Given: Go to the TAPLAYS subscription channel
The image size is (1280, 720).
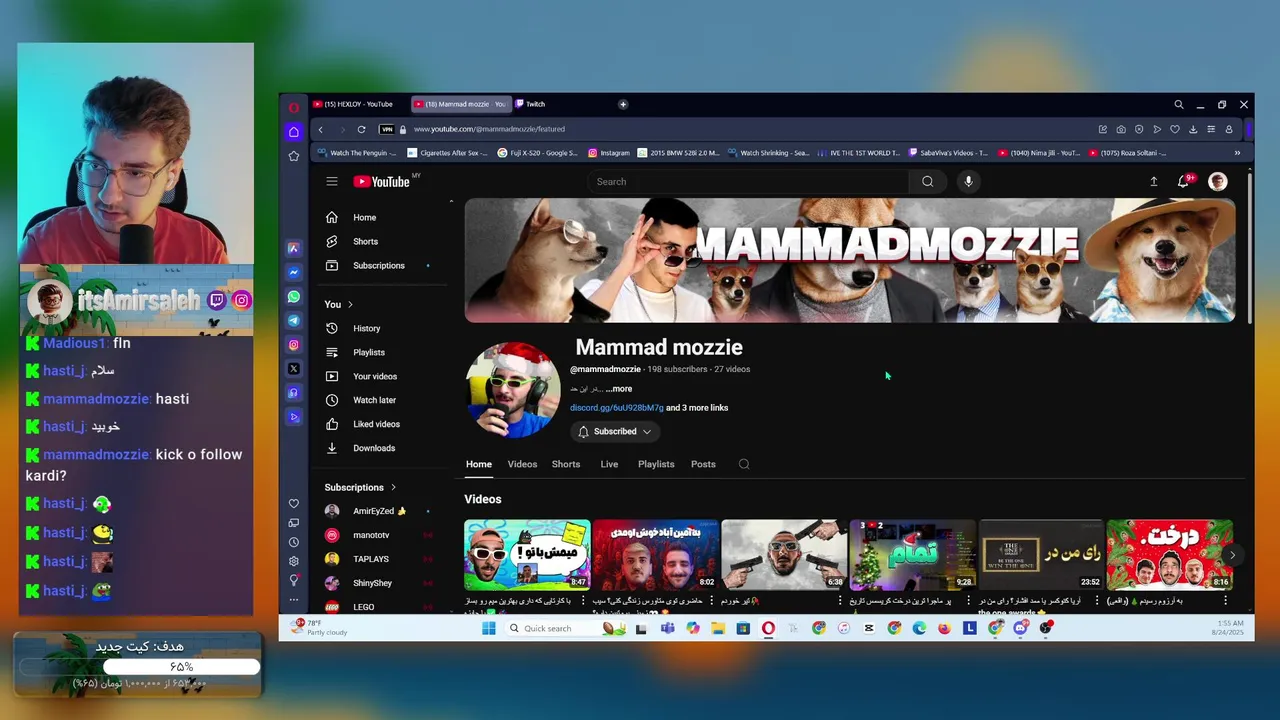Looking at the screenshot, I should (380, 559).
